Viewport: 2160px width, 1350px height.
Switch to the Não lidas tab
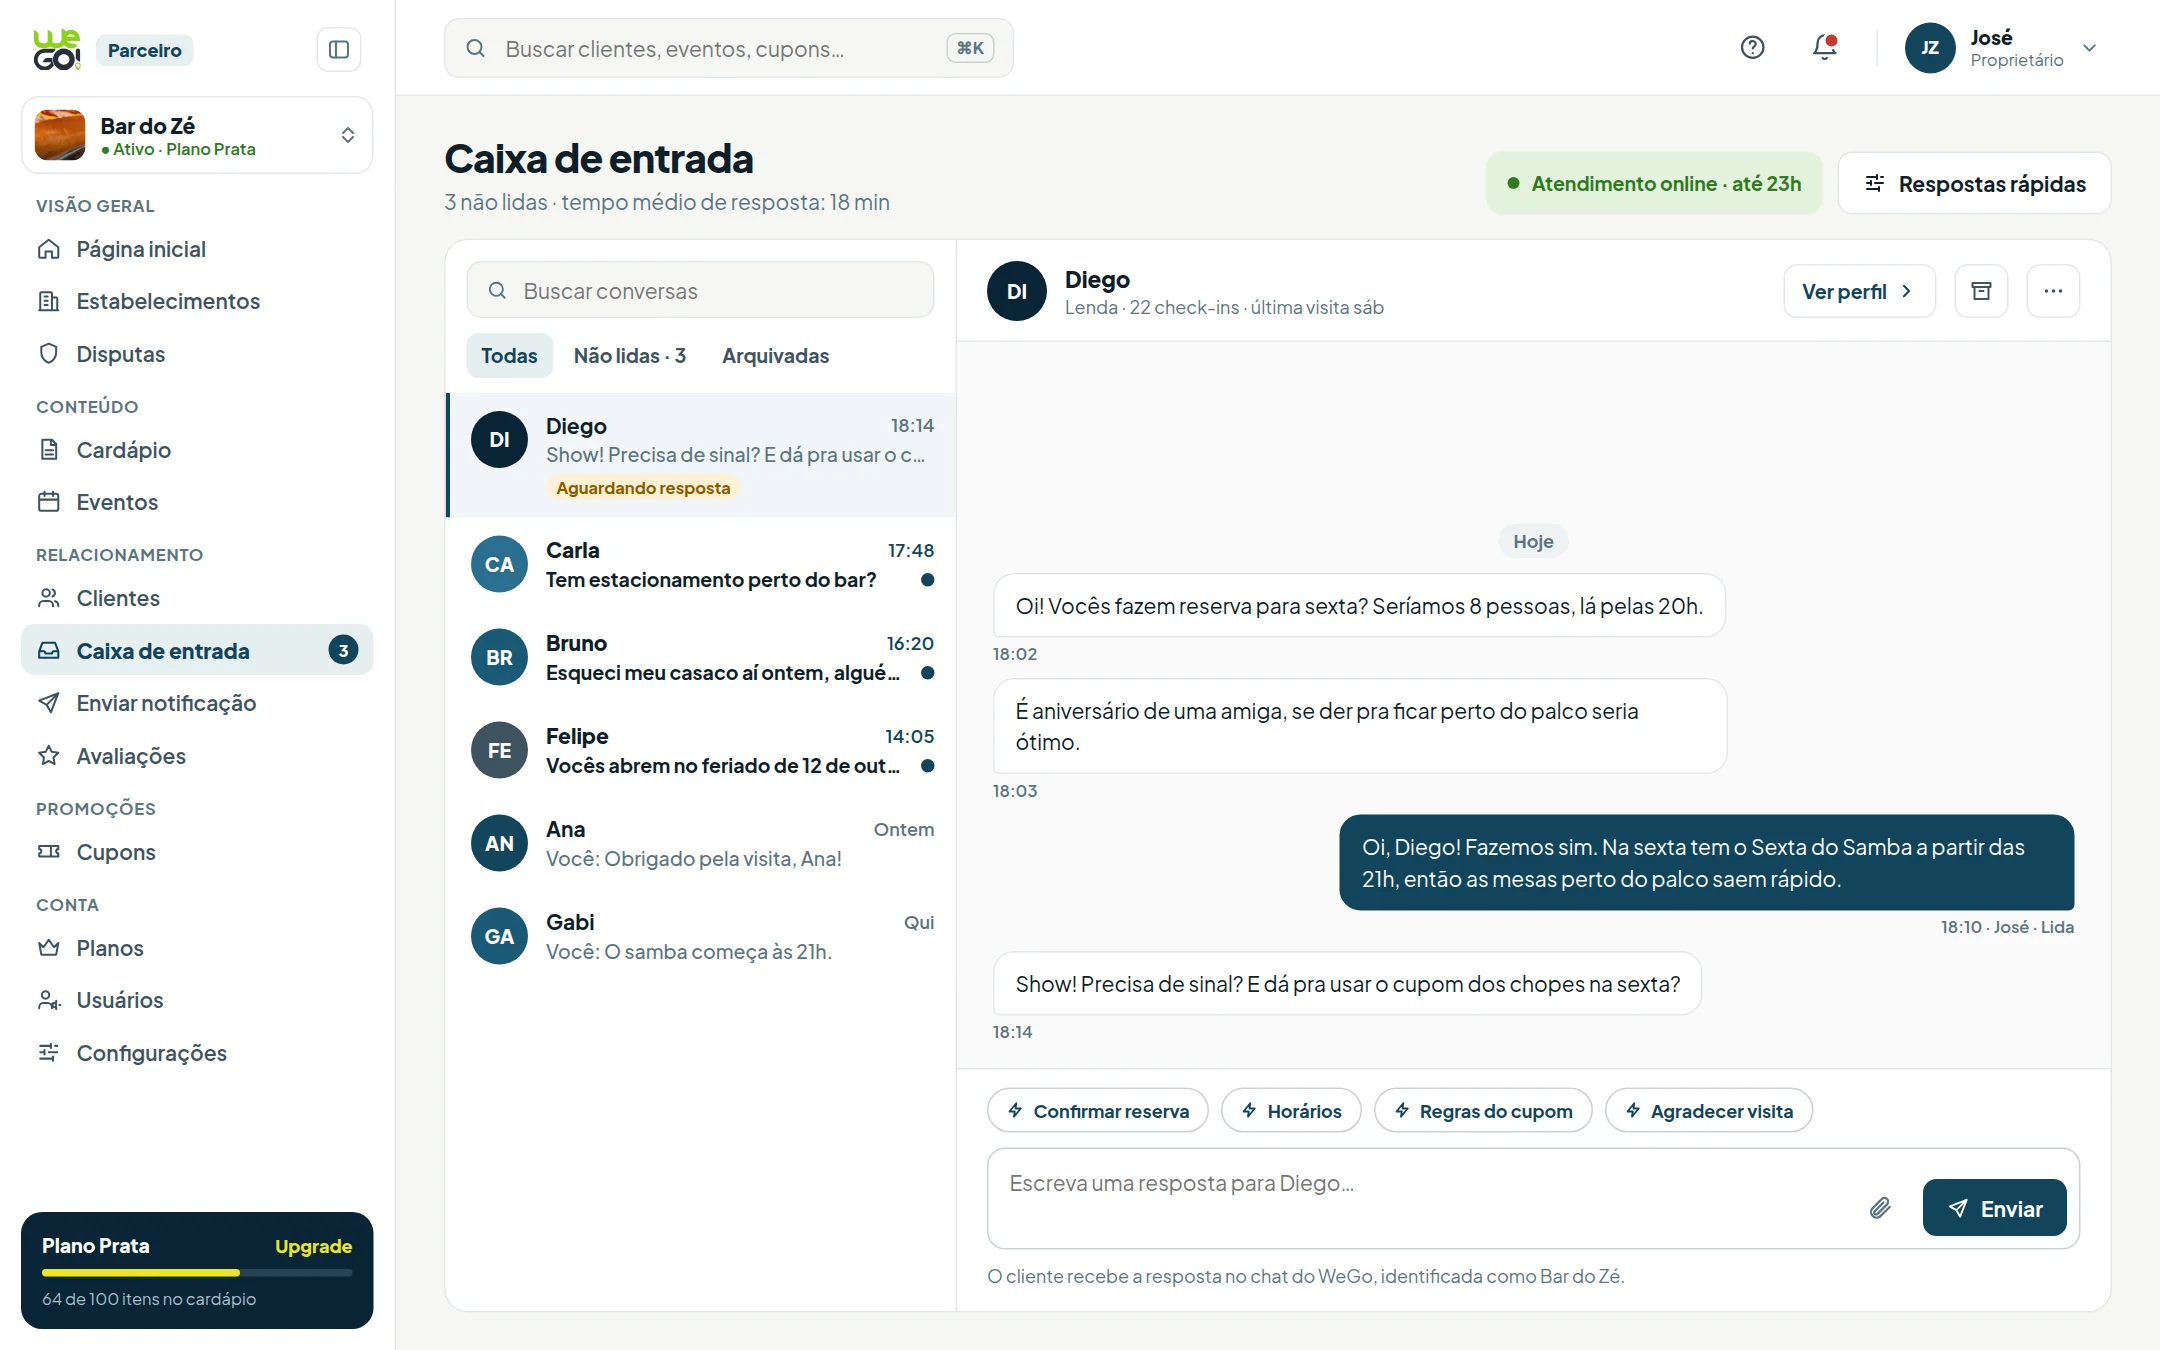pos(630,355)
